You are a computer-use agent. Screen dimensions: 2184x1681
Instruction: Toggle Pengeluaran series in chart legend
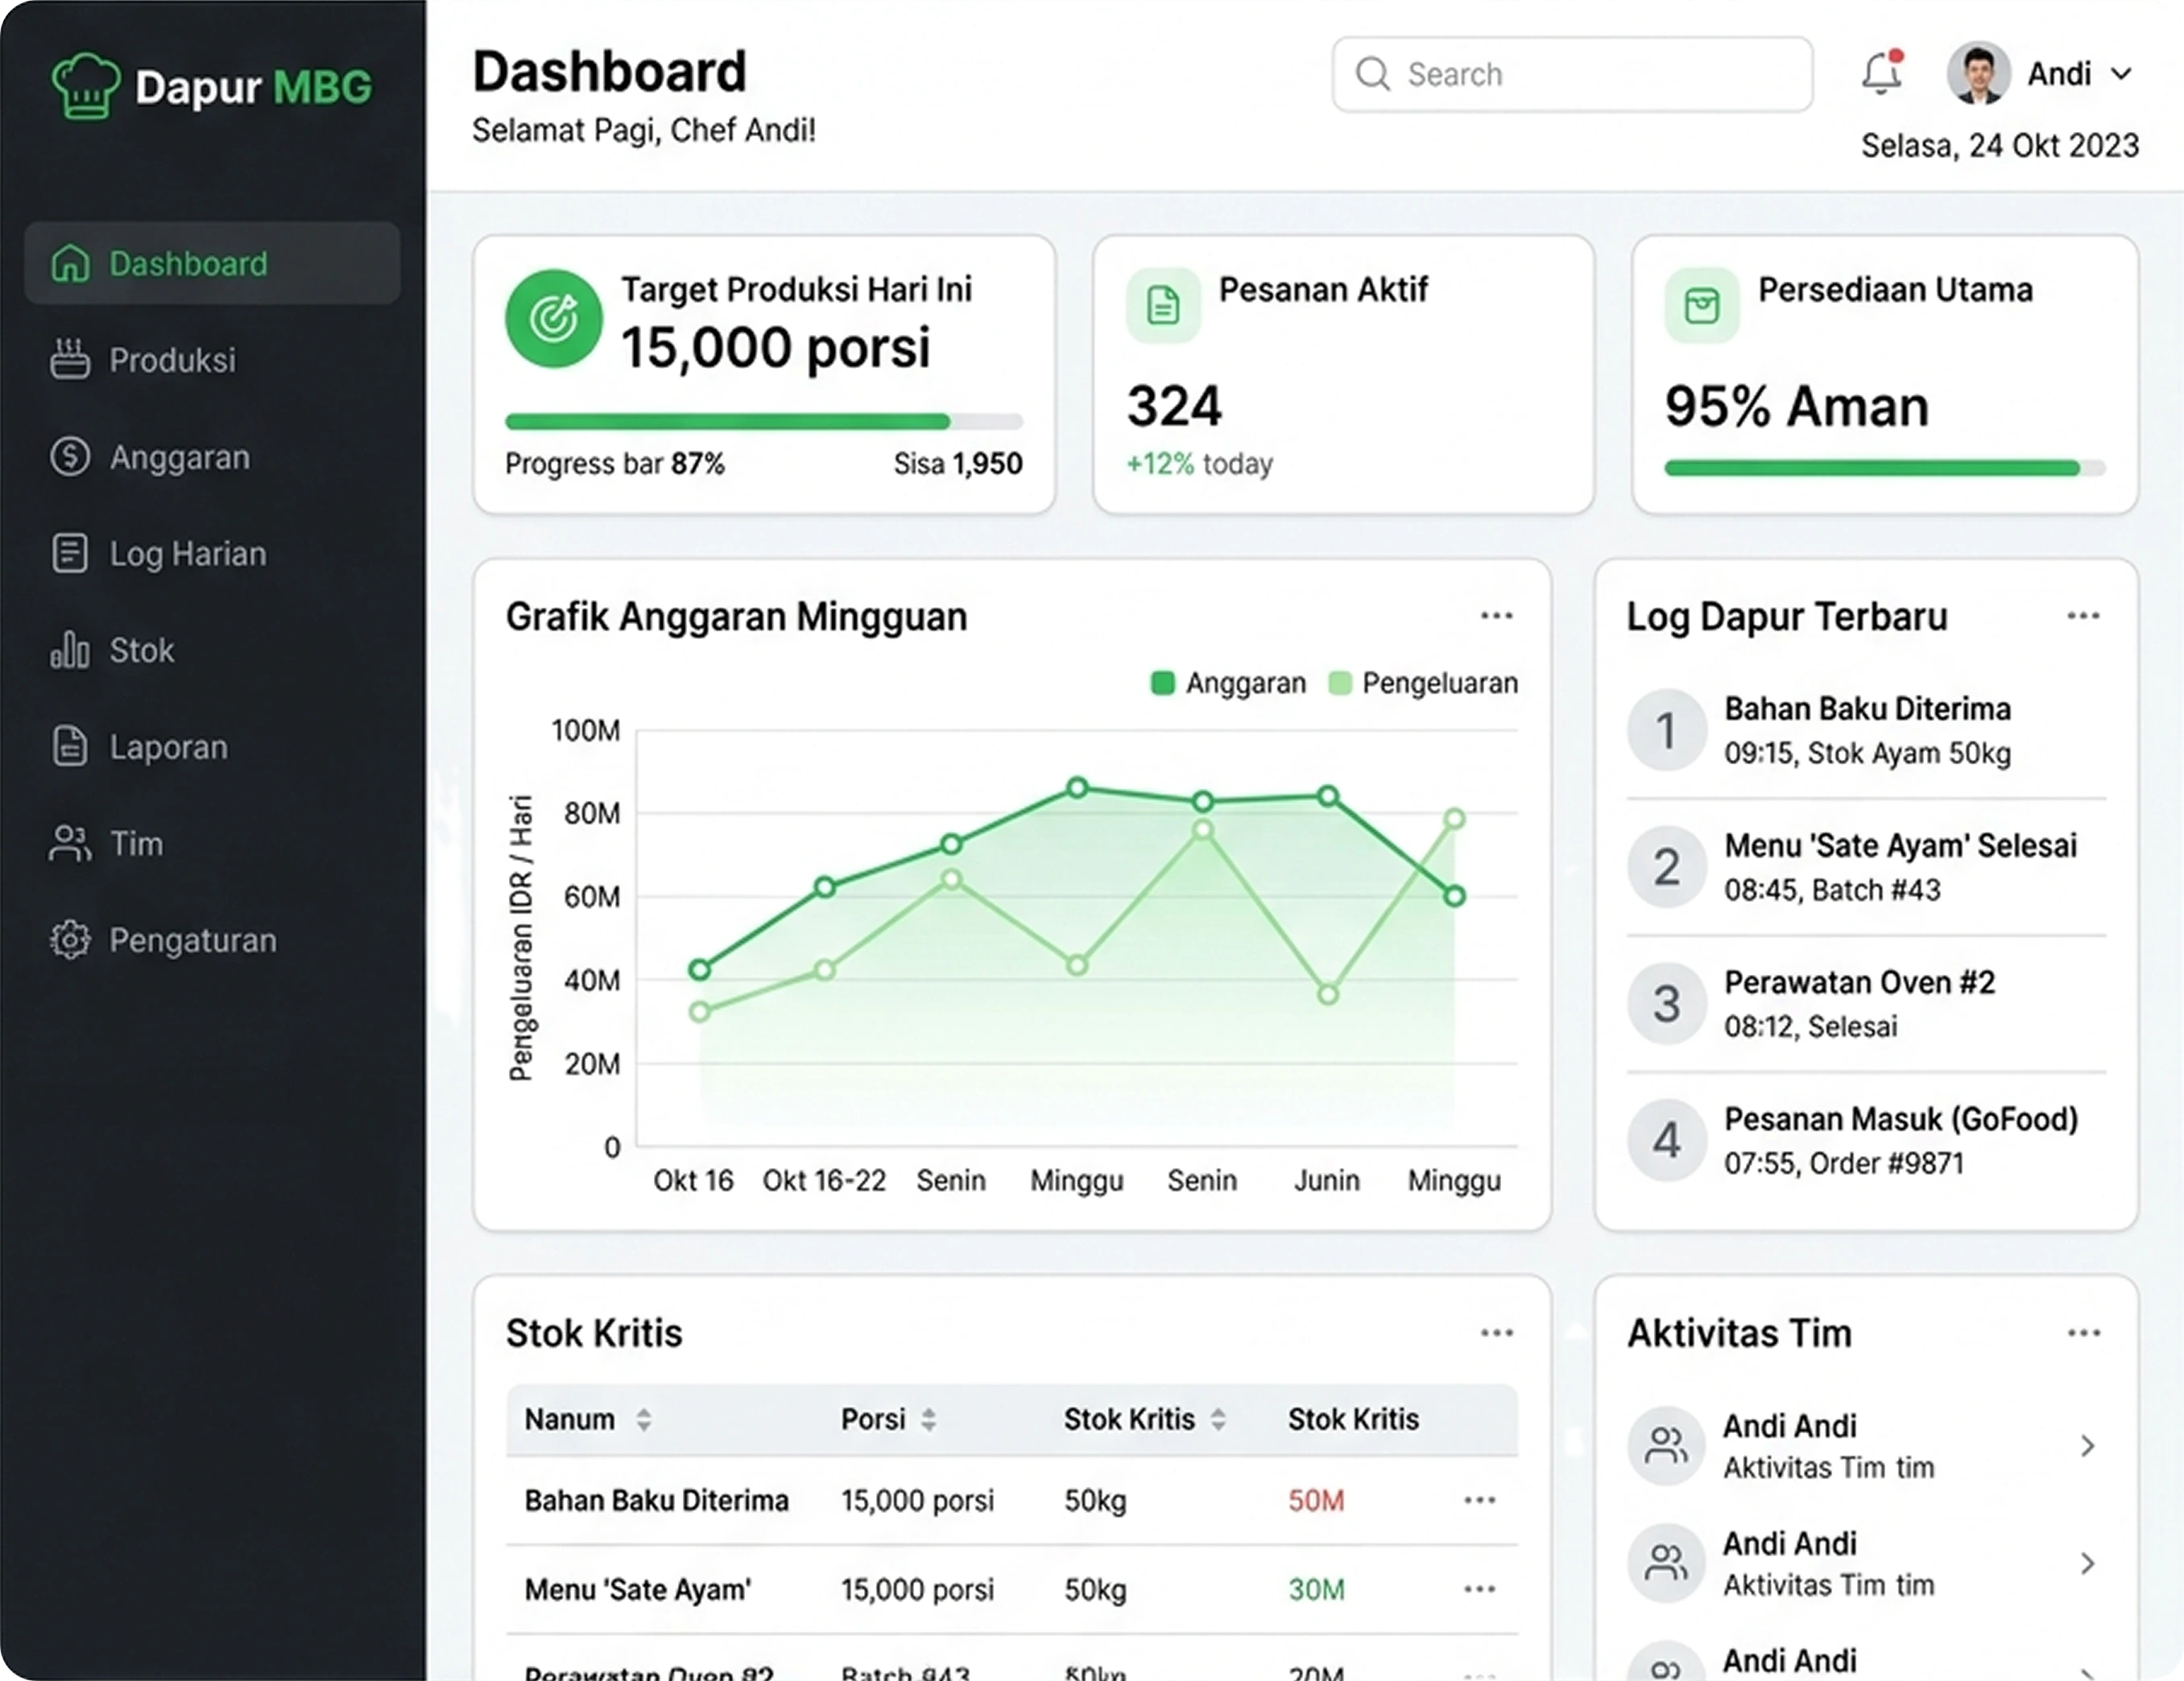click(x=1424, y=683)
